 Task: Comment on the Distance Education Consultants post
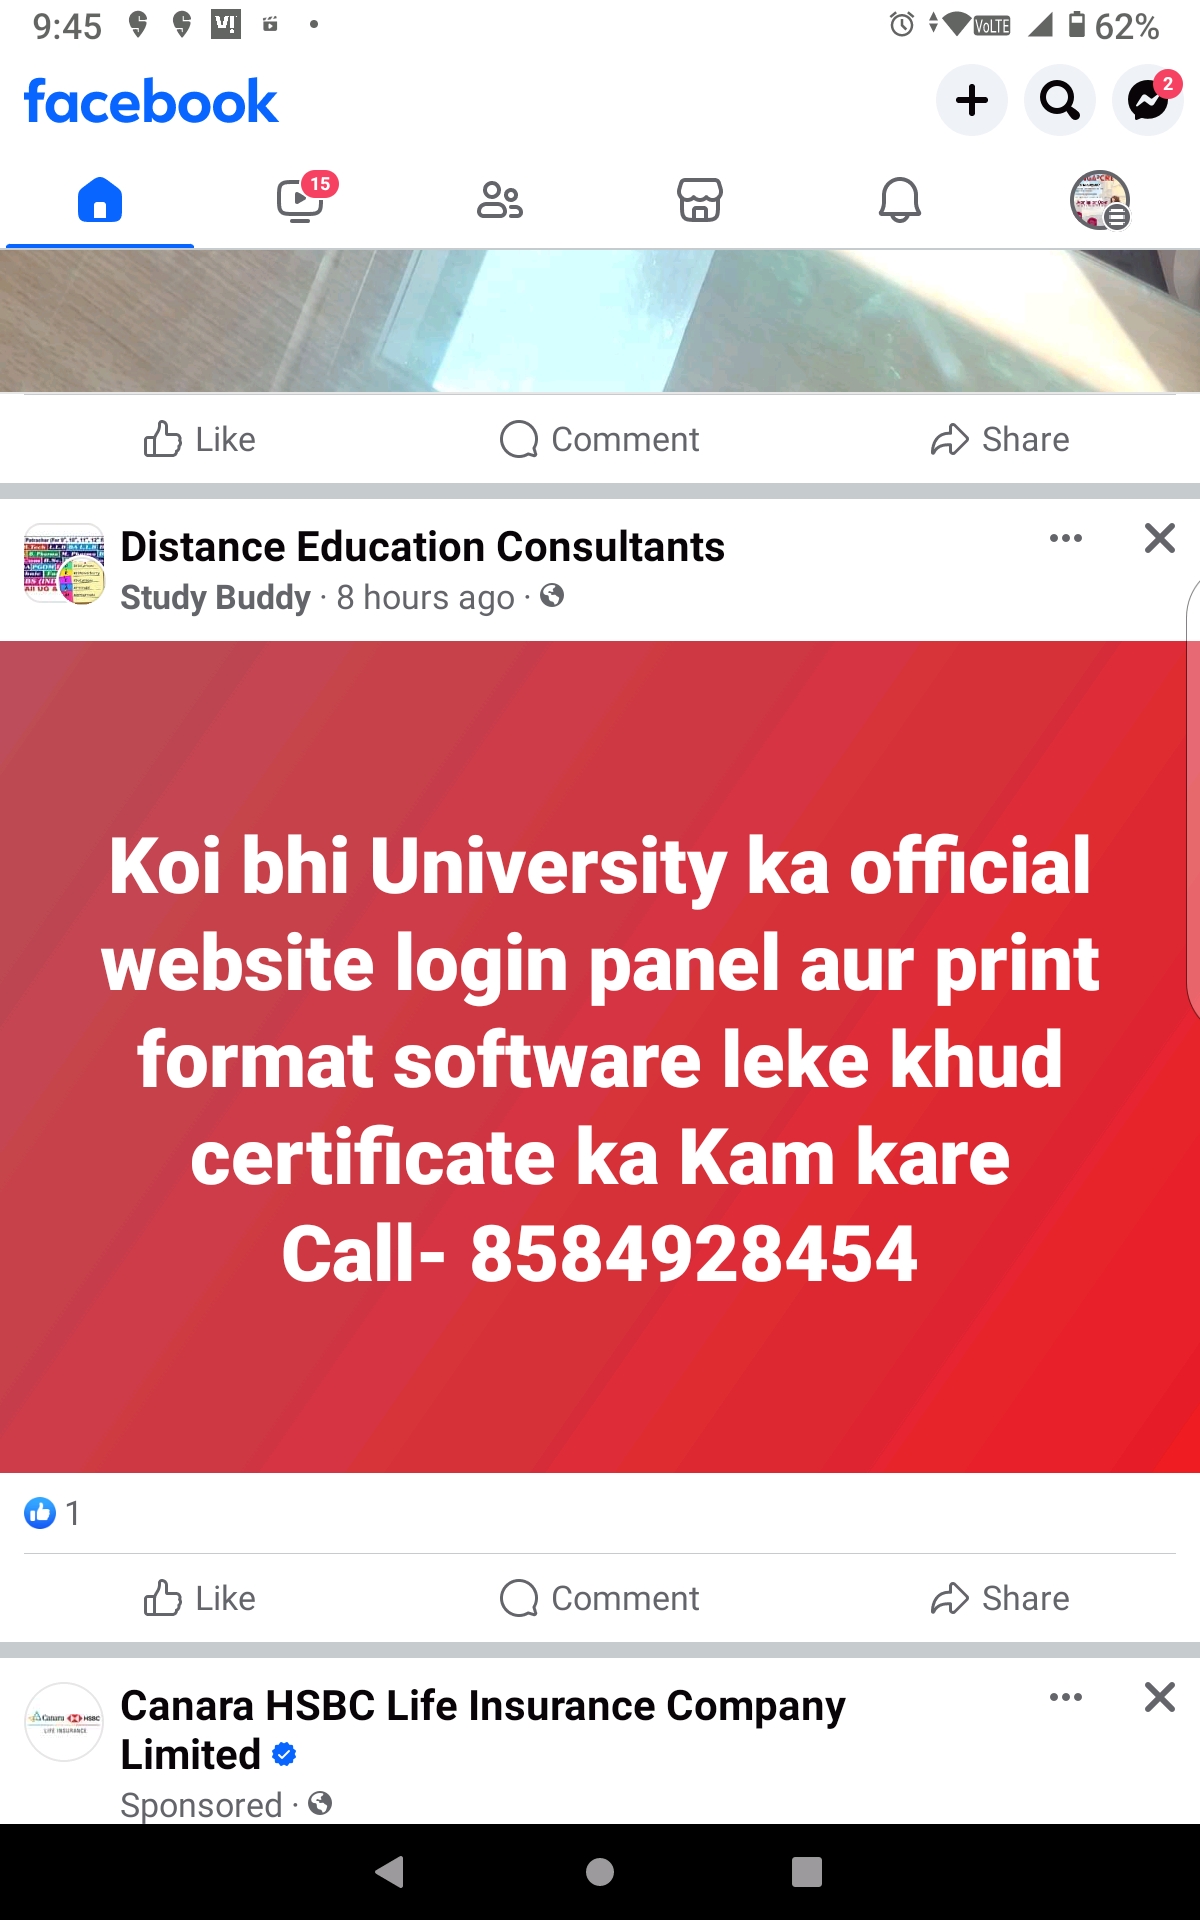600,1598
